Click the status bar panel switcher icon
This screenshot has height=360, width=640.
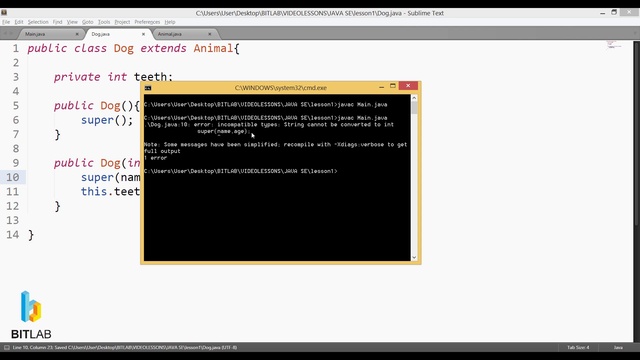point(7,347)
